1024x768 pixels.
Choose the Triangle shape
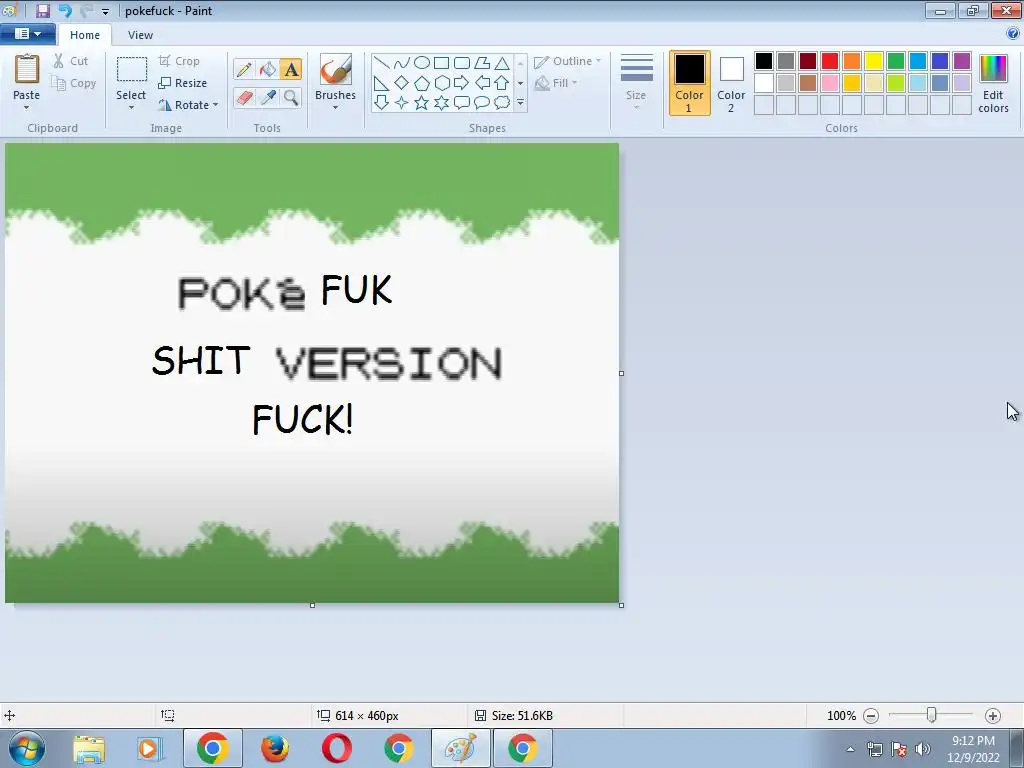502,63
